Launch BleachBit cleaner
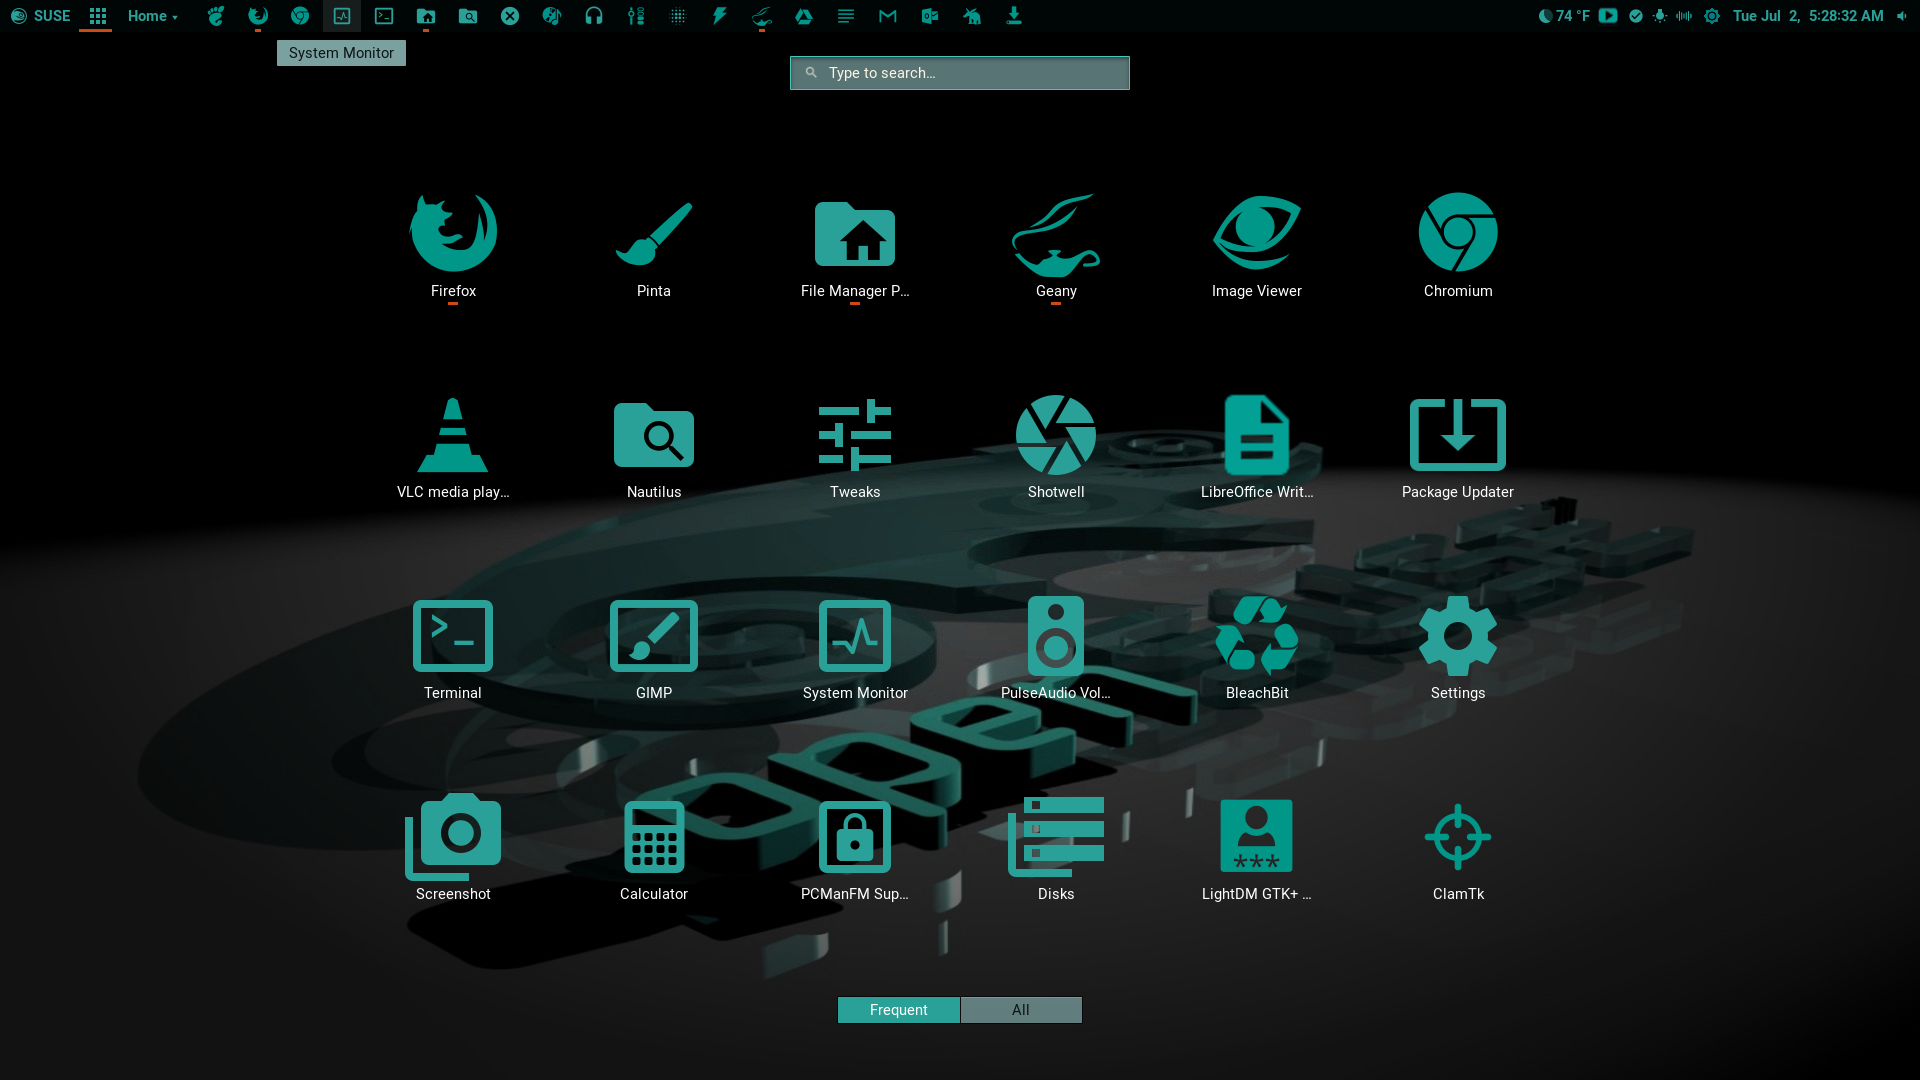Screen dimensions: 1920x1080 [1257, 649]
